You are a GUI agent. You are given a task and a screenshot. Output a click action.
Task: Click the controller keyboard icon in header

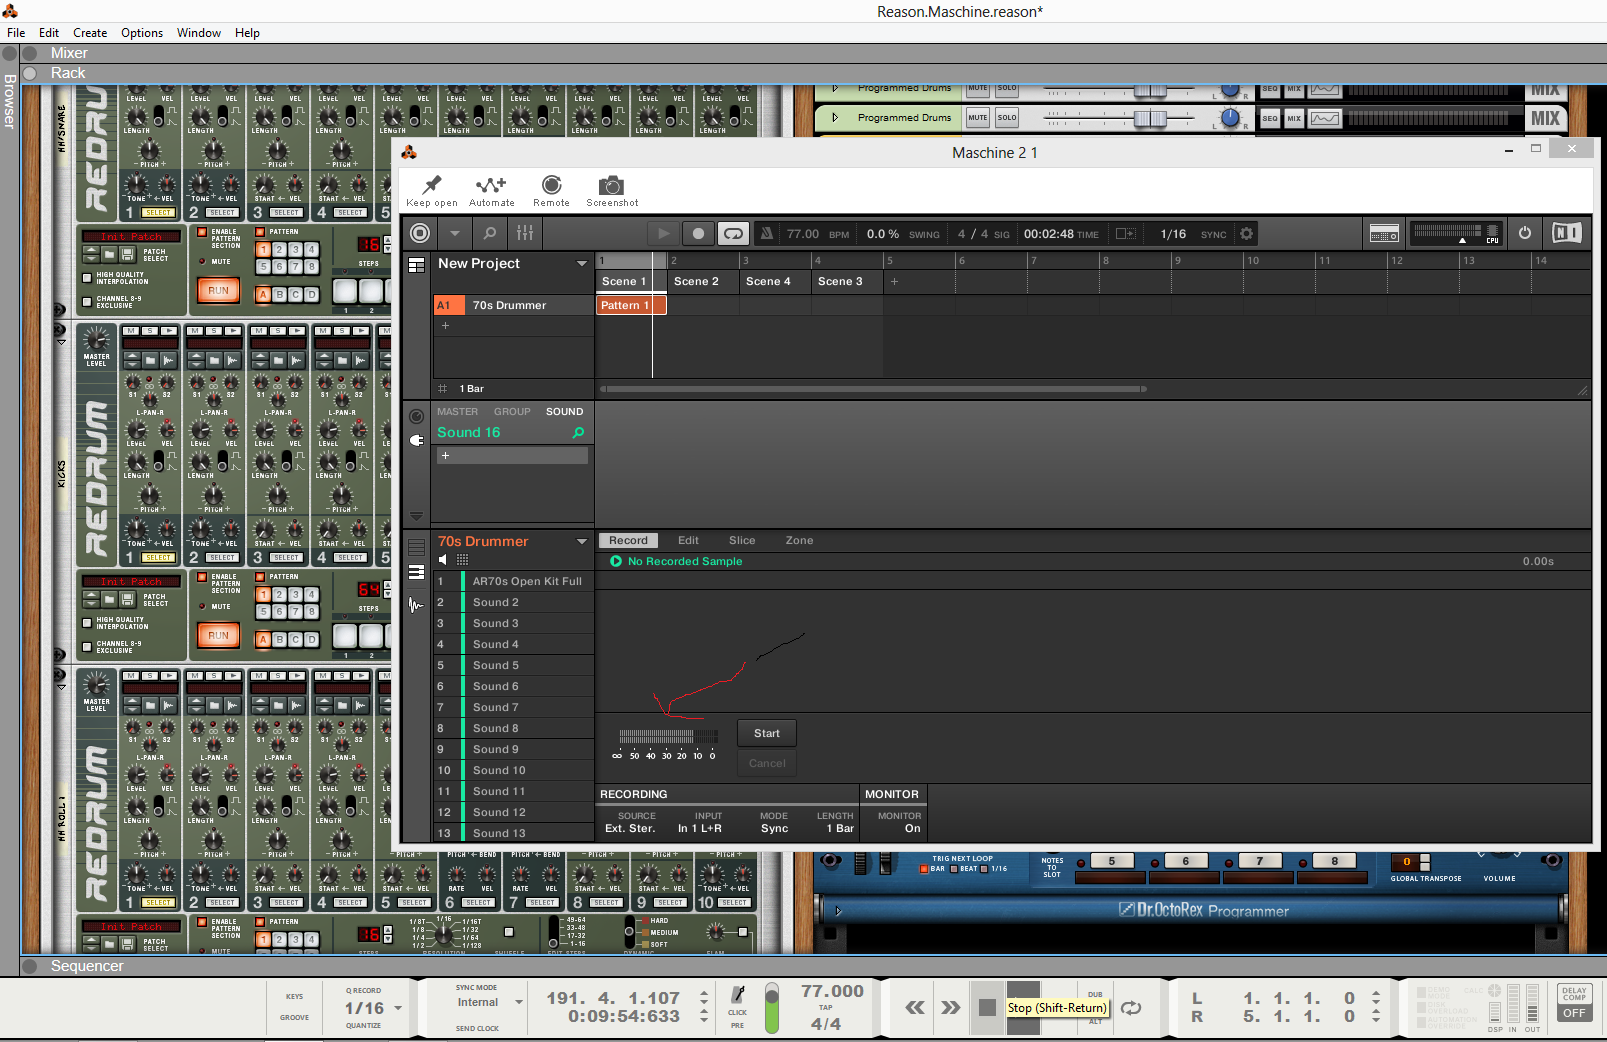[1384, 234]
